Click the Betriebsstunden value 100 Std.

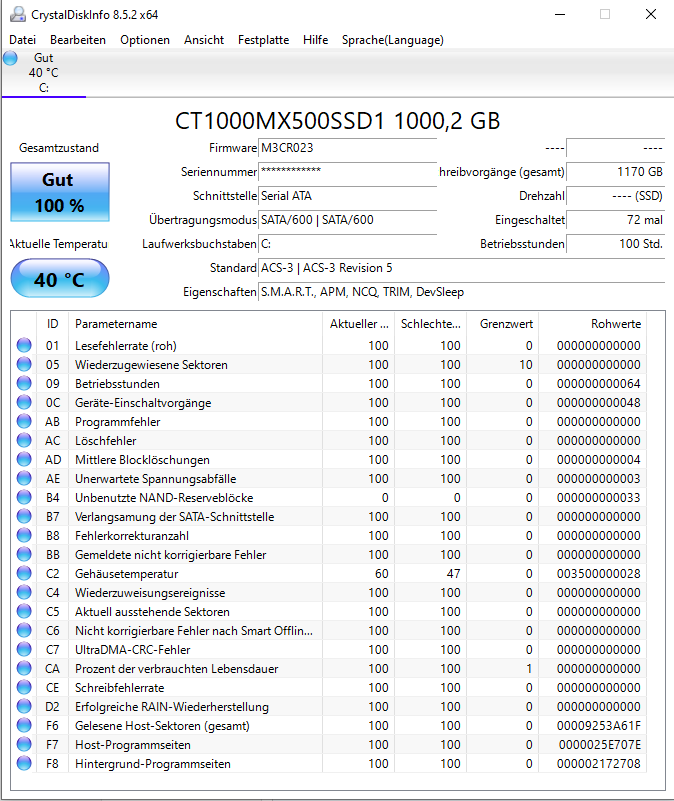coord(615,244)
